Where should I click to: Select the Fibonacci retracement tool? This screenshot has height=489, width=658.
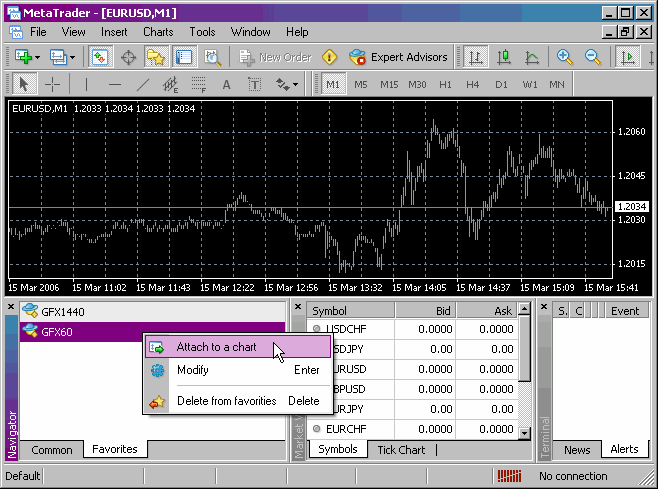[199, 85]
